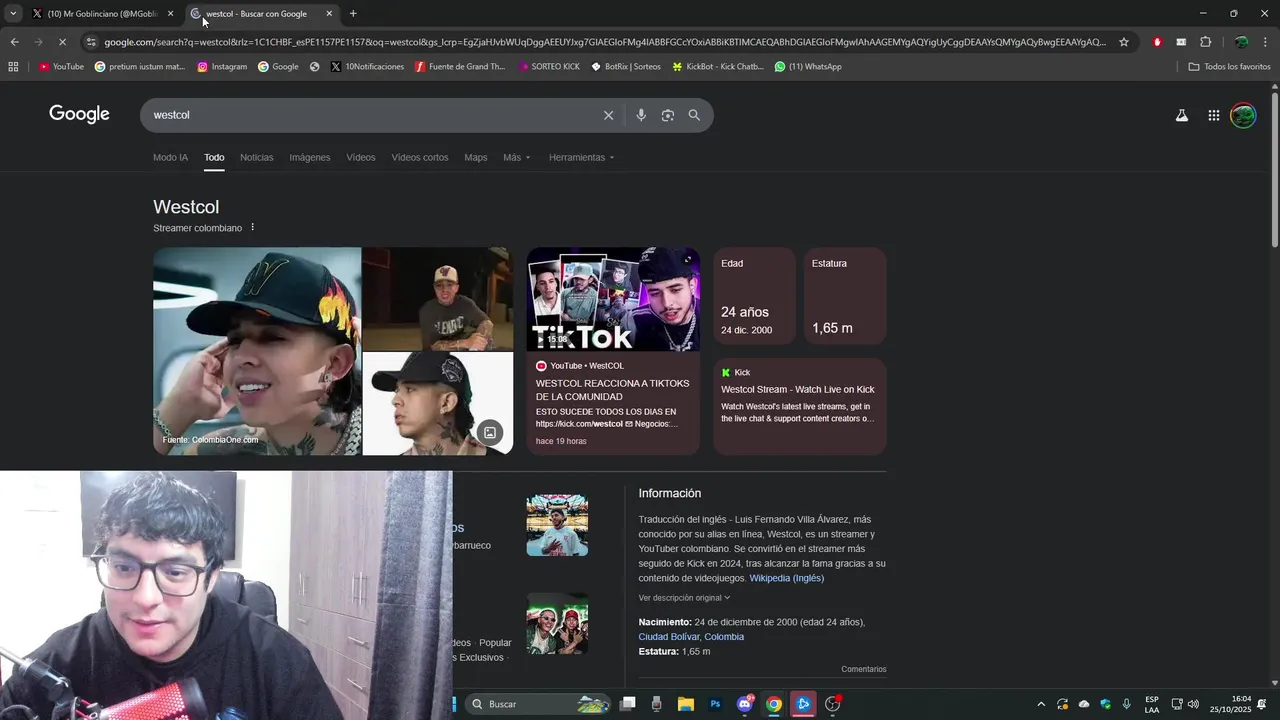Open a new browser tab

tap(353, 14)
